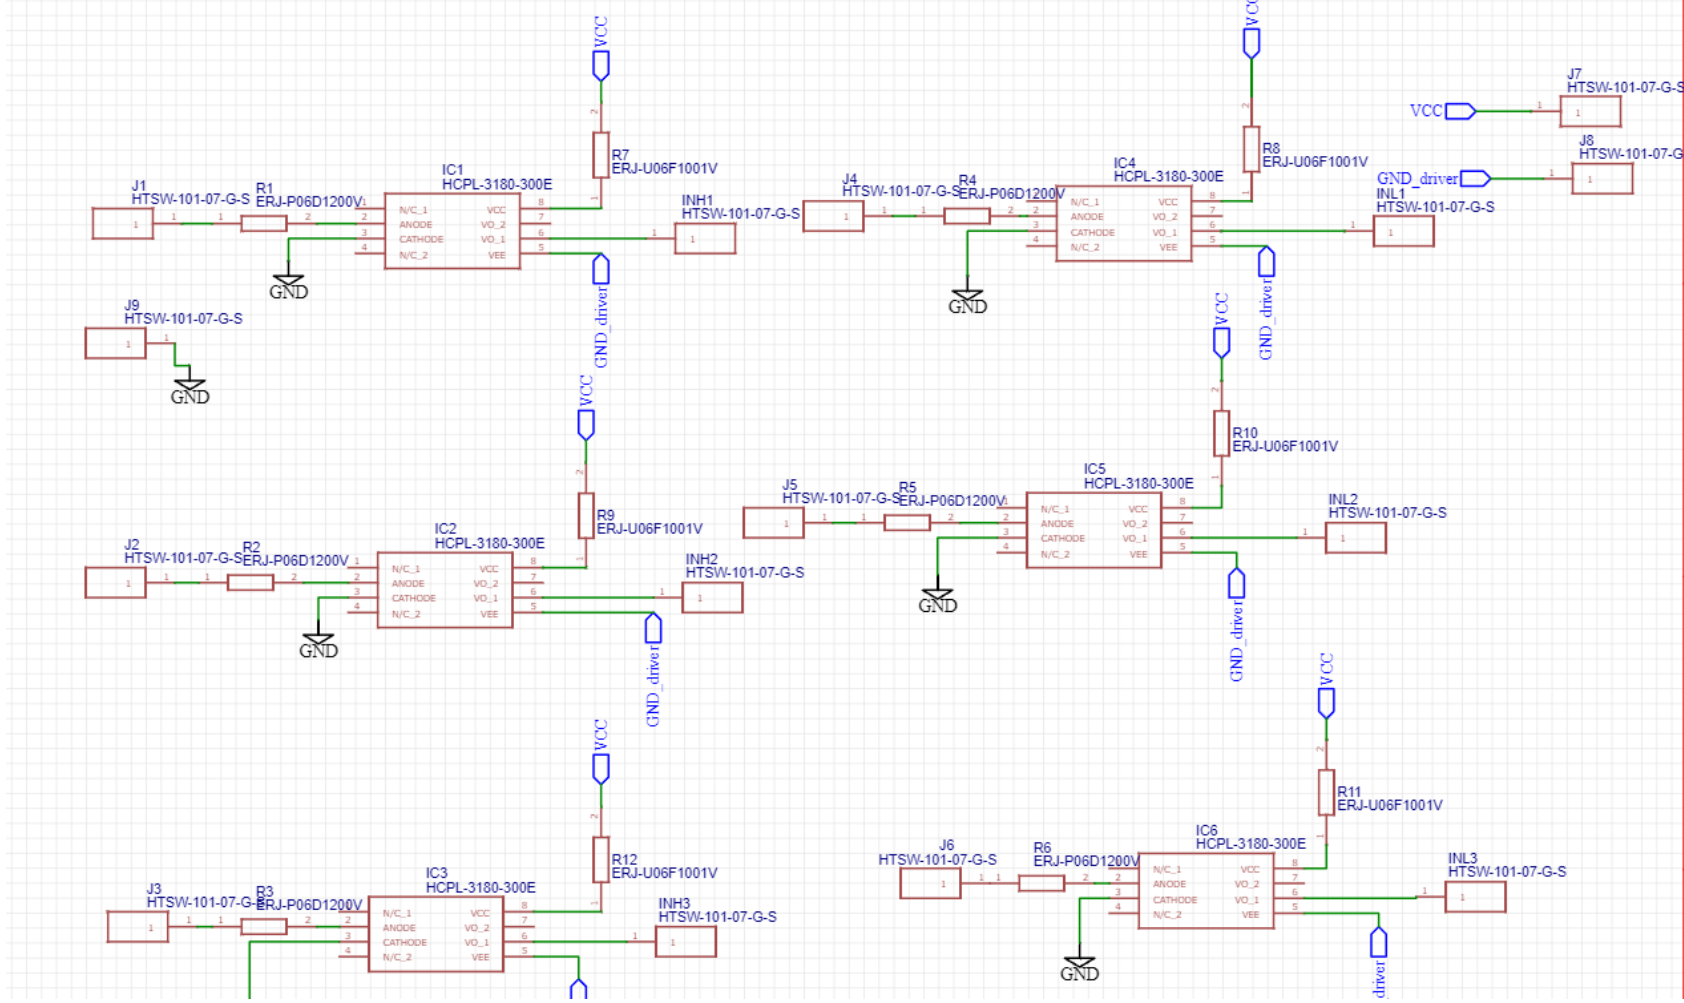Click R11 value label ERJ-U06F1001V

point(1390,805)
